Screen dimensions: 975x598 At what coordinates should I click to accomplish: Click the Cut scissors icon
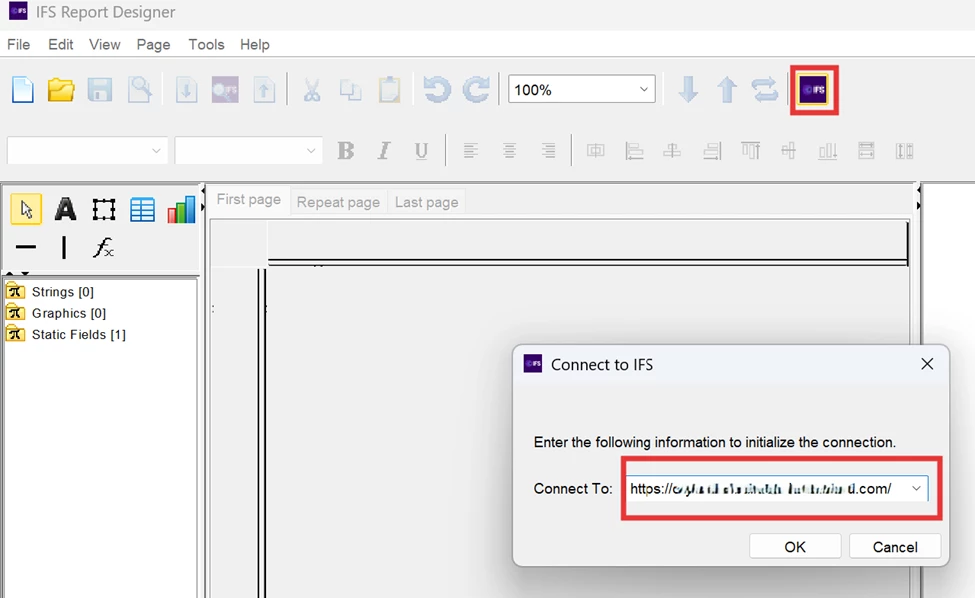pos(312,90)
